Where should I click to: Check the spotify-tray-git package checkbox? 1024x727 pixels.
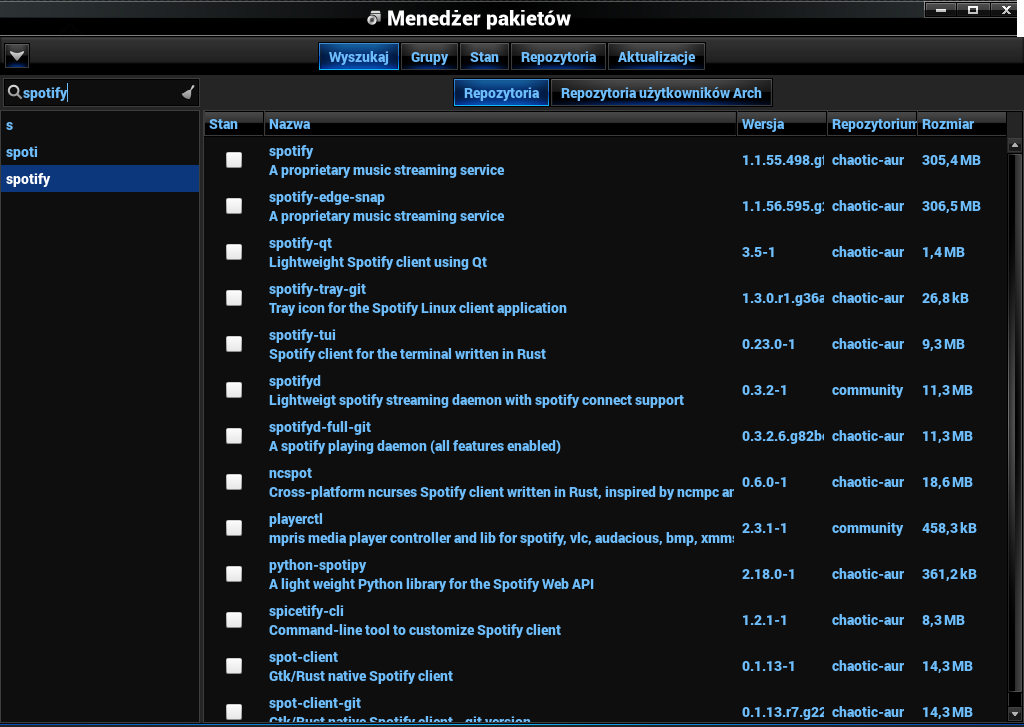click(234, 298)
